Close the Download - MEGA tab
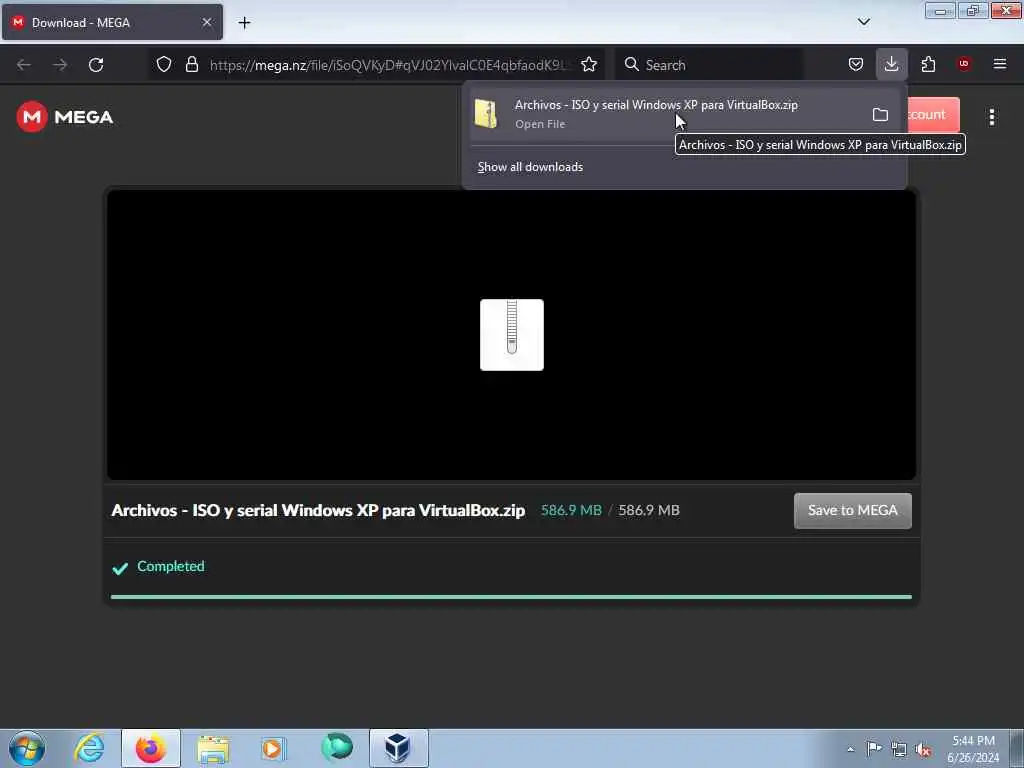Viewport: 1024px width, 768px height. click(207, 22)
